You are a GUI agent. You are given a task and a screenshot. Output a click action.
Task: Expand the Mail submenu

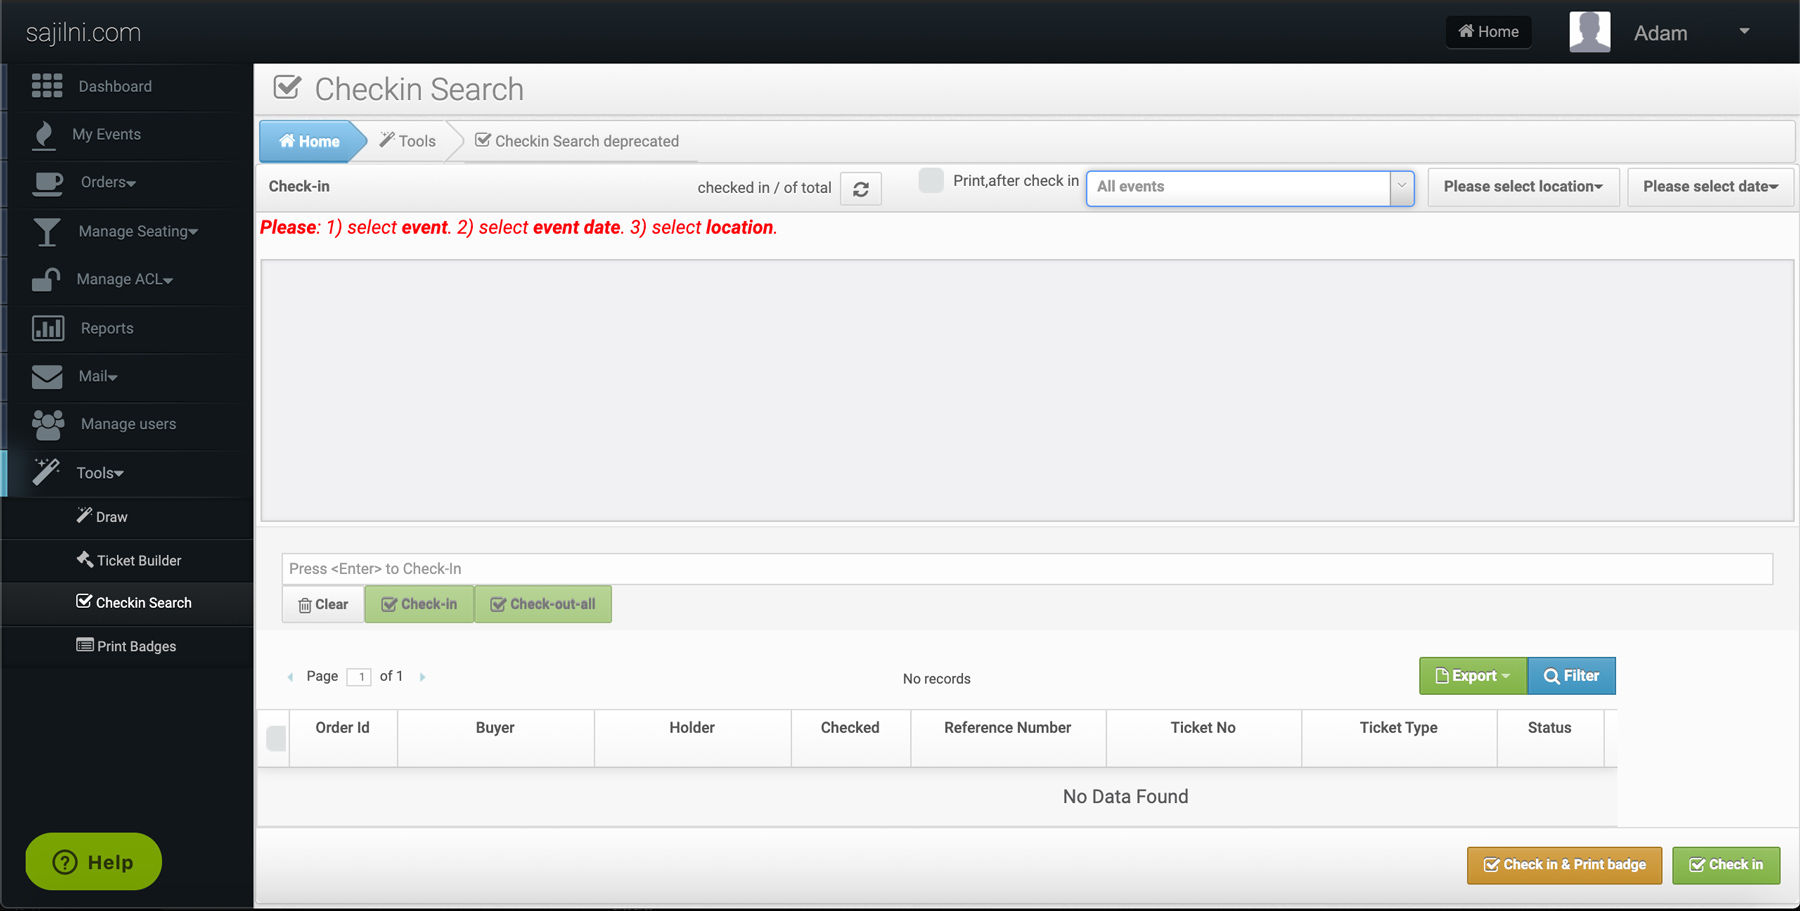coord(98,376)
